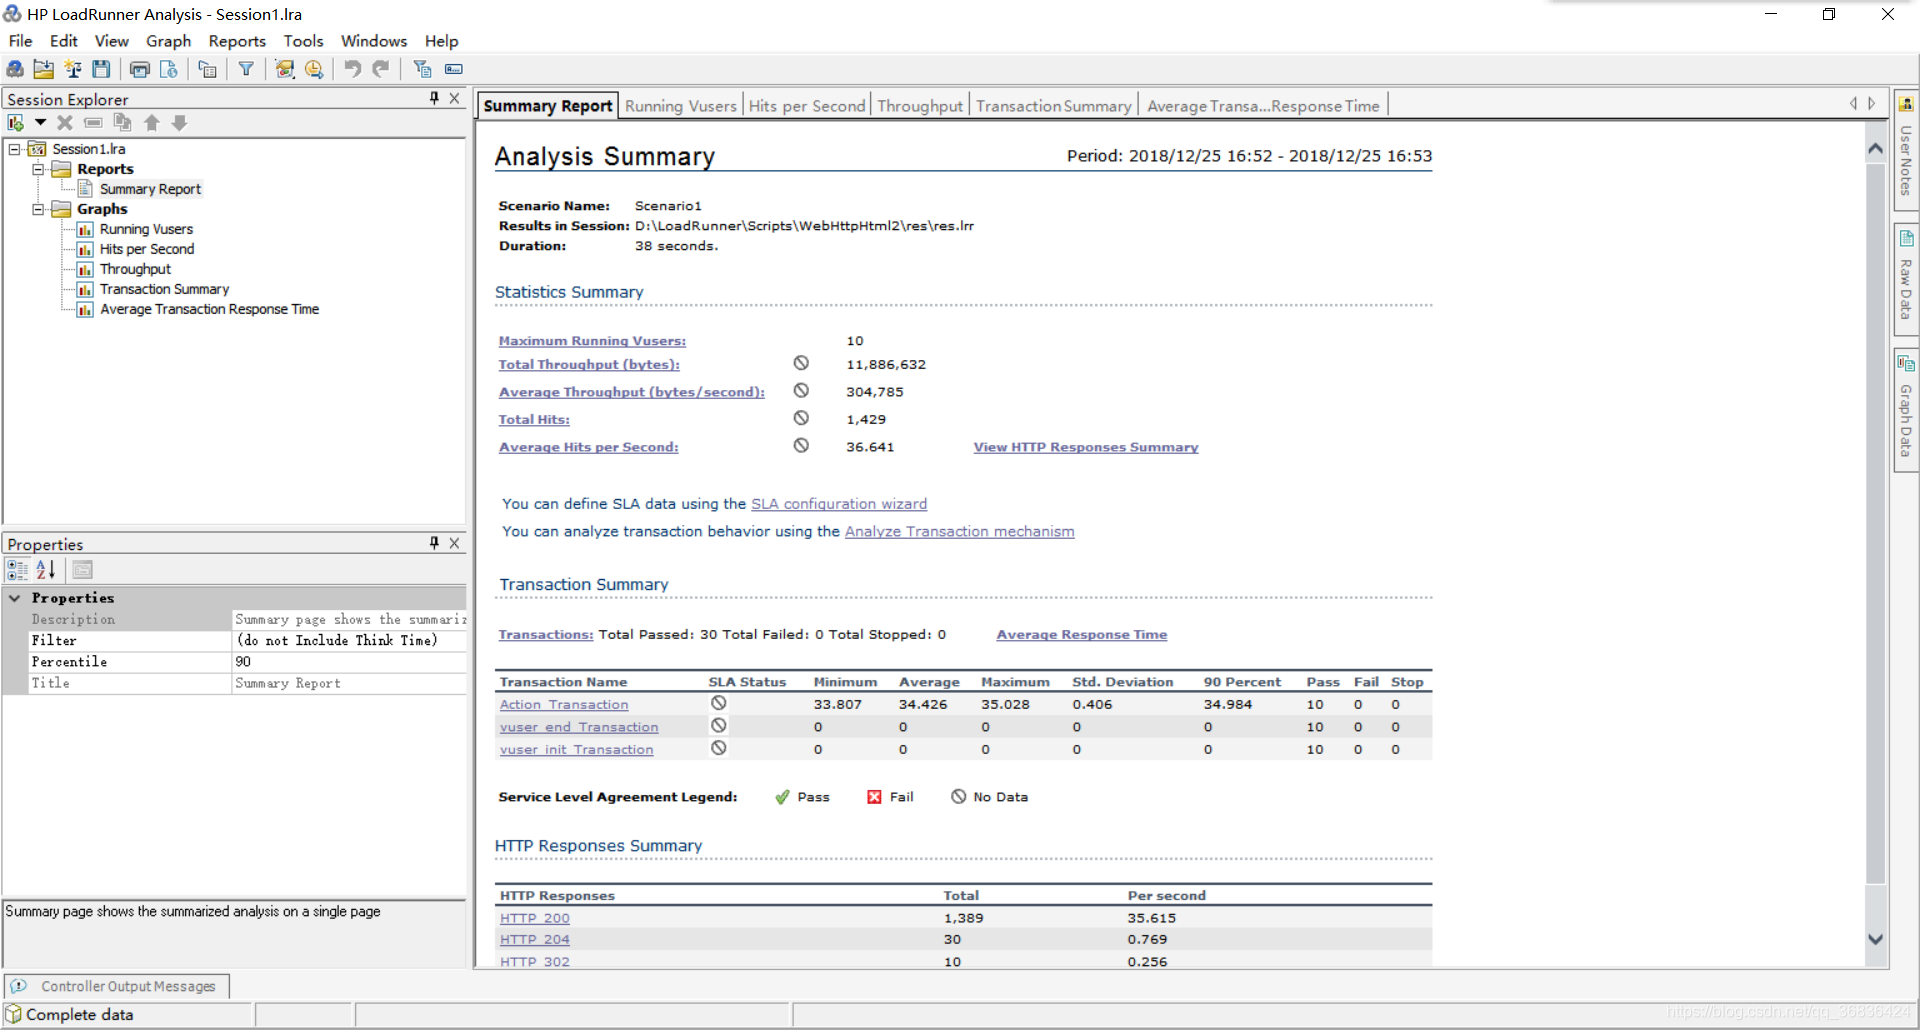Select the Throughput graph tree item
Image resolution: width=1920 pixels, height=1030 pixels.
point(135,269)
